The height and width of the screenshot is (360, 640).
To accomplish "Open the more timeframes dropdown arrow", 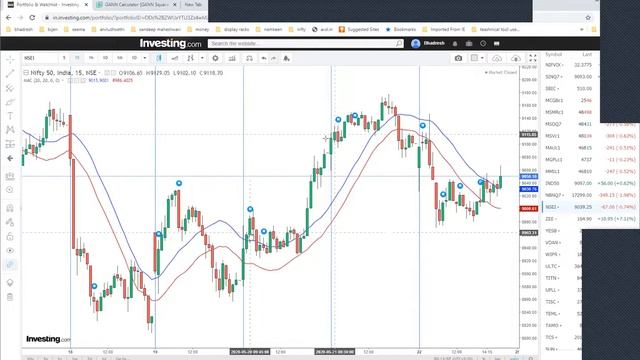I will click(144, 58).
